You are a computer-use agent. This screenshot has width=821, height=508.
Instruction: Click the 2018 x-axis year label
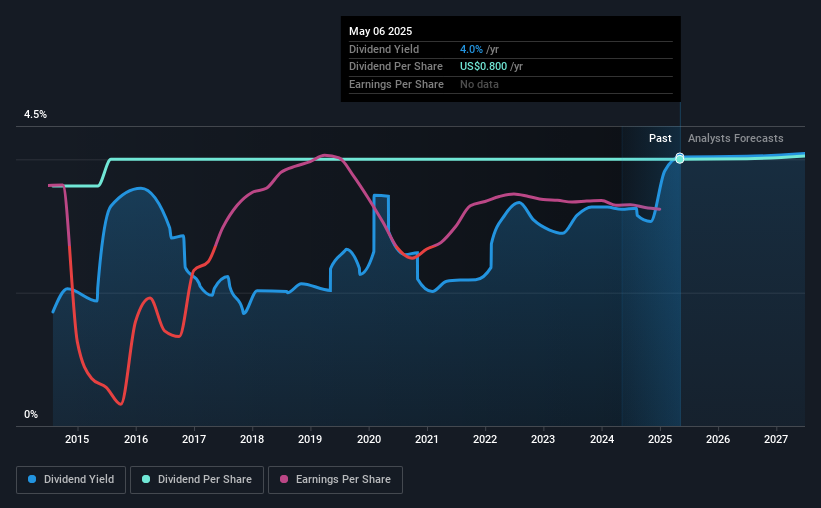click(x=252, y=439)
